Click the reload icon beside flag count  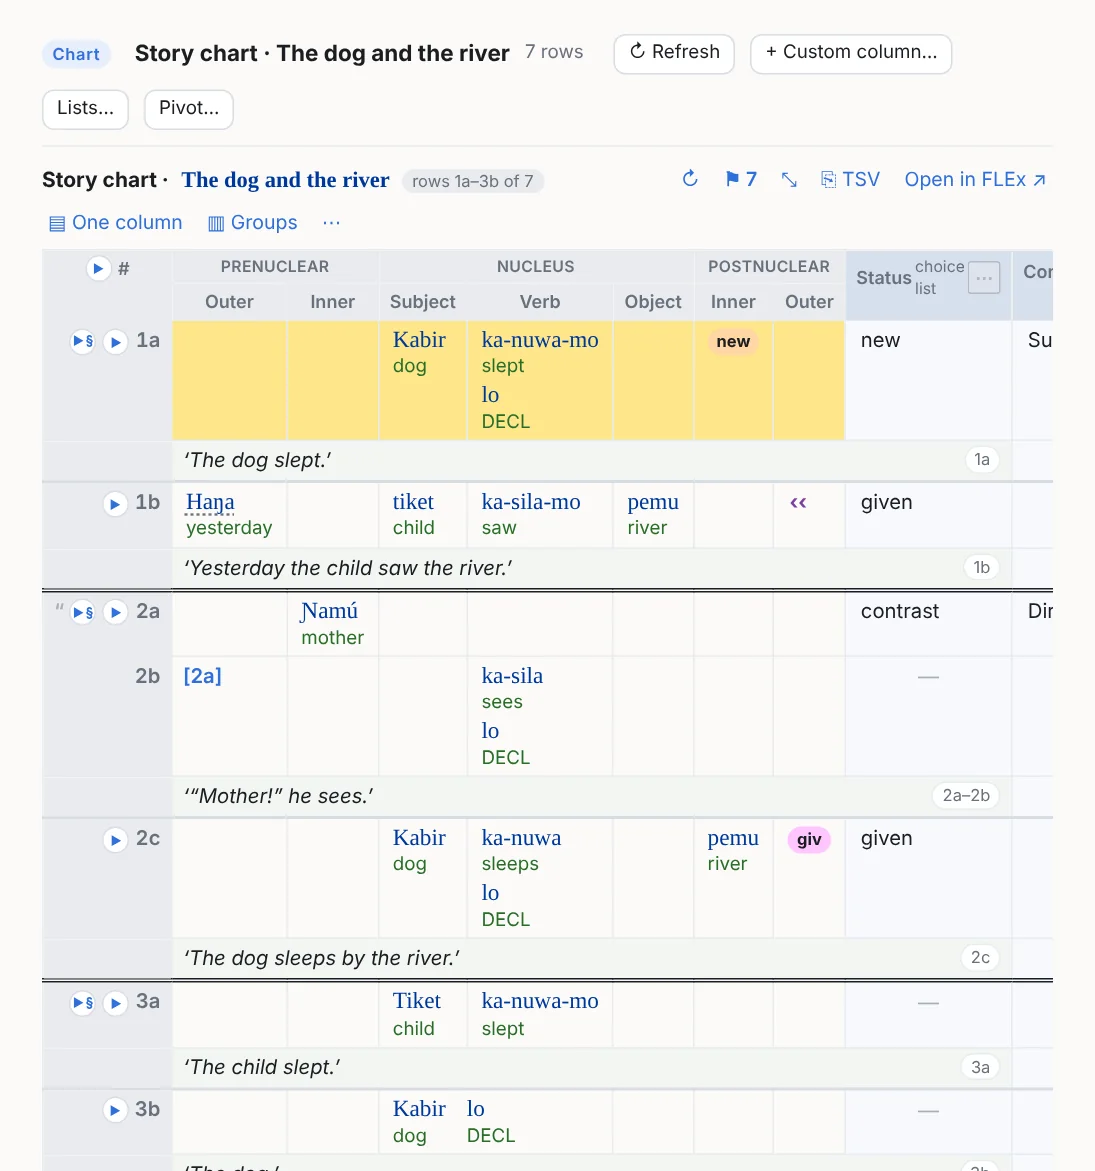tap(690, 179)
